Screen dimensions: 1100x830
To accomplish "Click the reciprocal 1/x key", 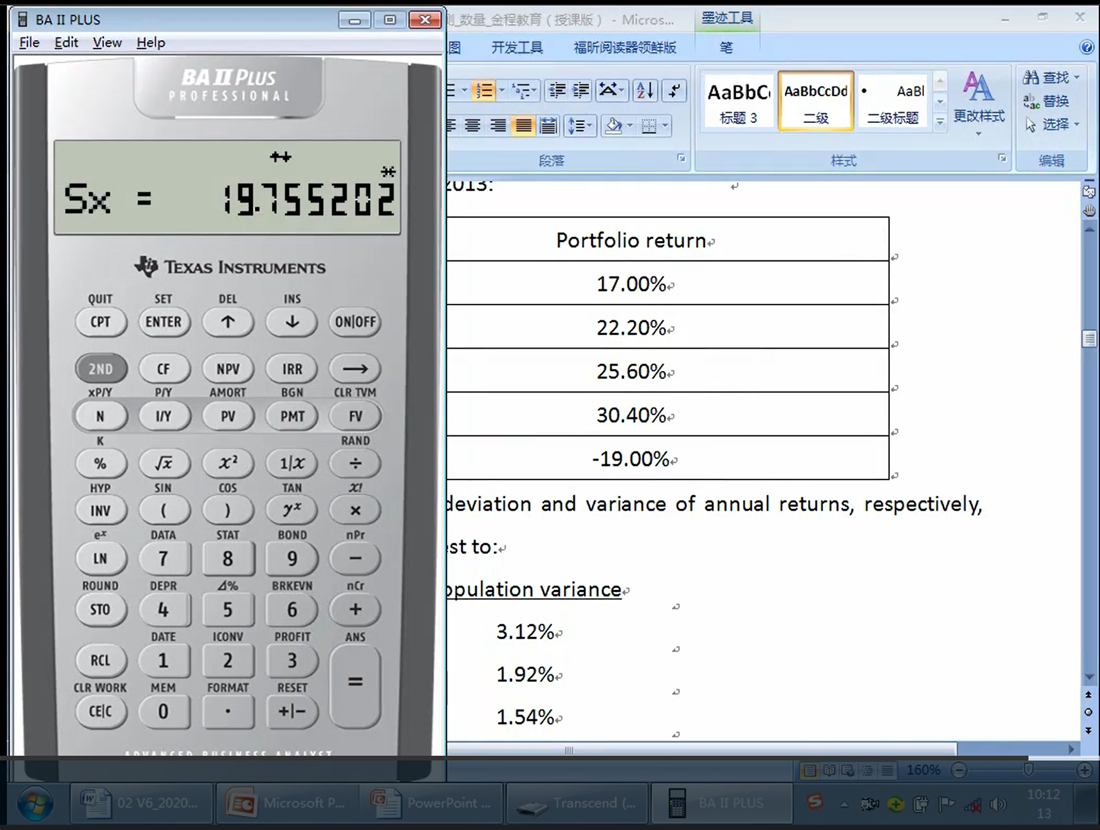I will tap(292, 463).
